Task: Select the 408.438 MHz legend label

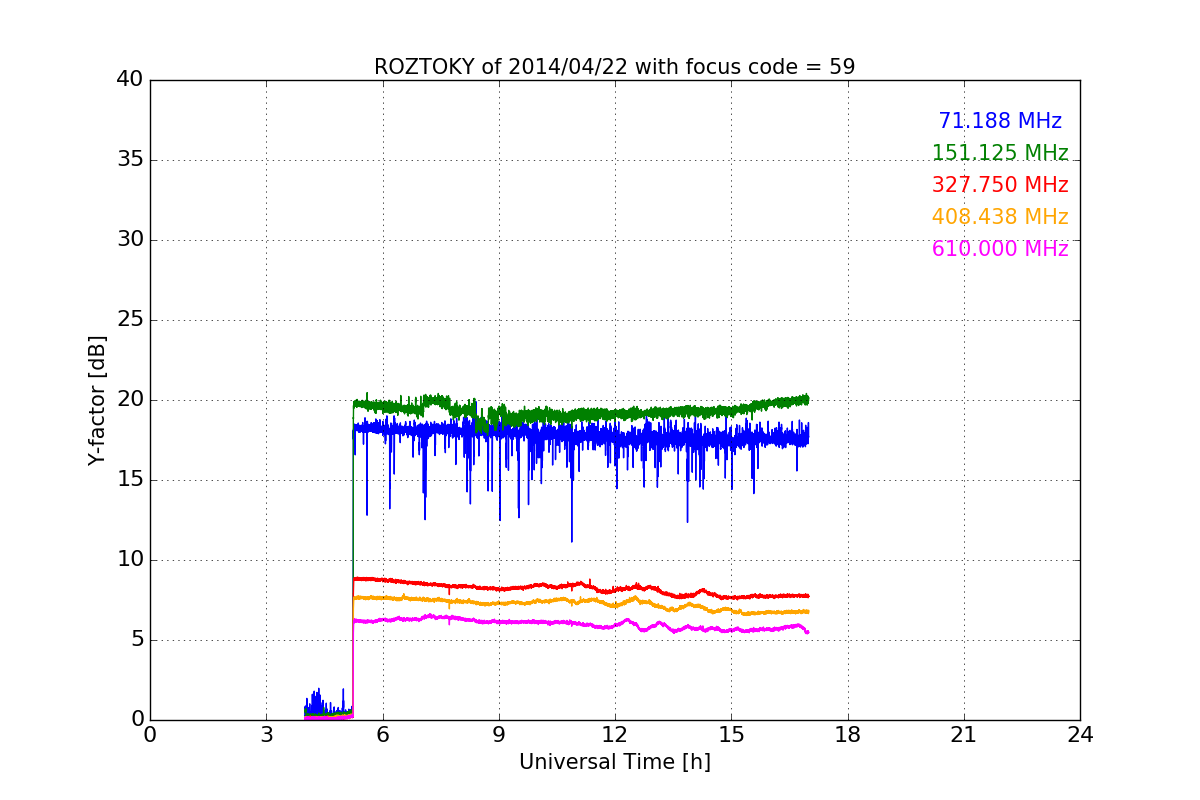Action: tap(1000, 217)
